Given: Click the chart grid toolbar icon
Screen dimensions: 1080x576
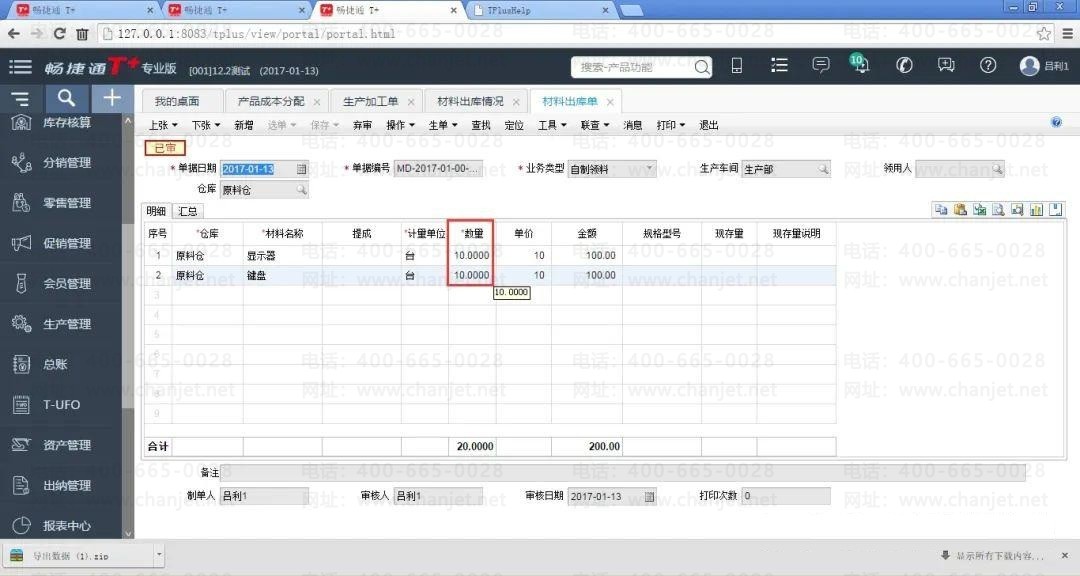Looking at the screenshot, I should 1037,209.
